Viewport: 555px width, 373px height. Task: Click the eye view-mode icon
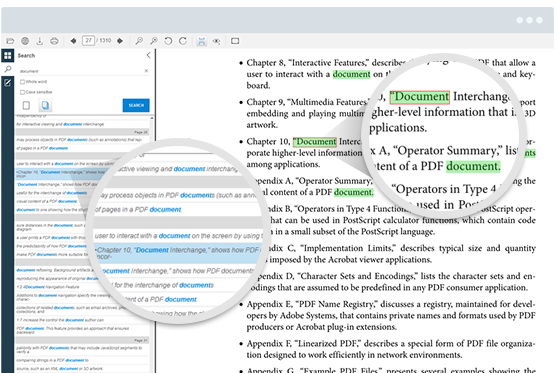[216, 41]
